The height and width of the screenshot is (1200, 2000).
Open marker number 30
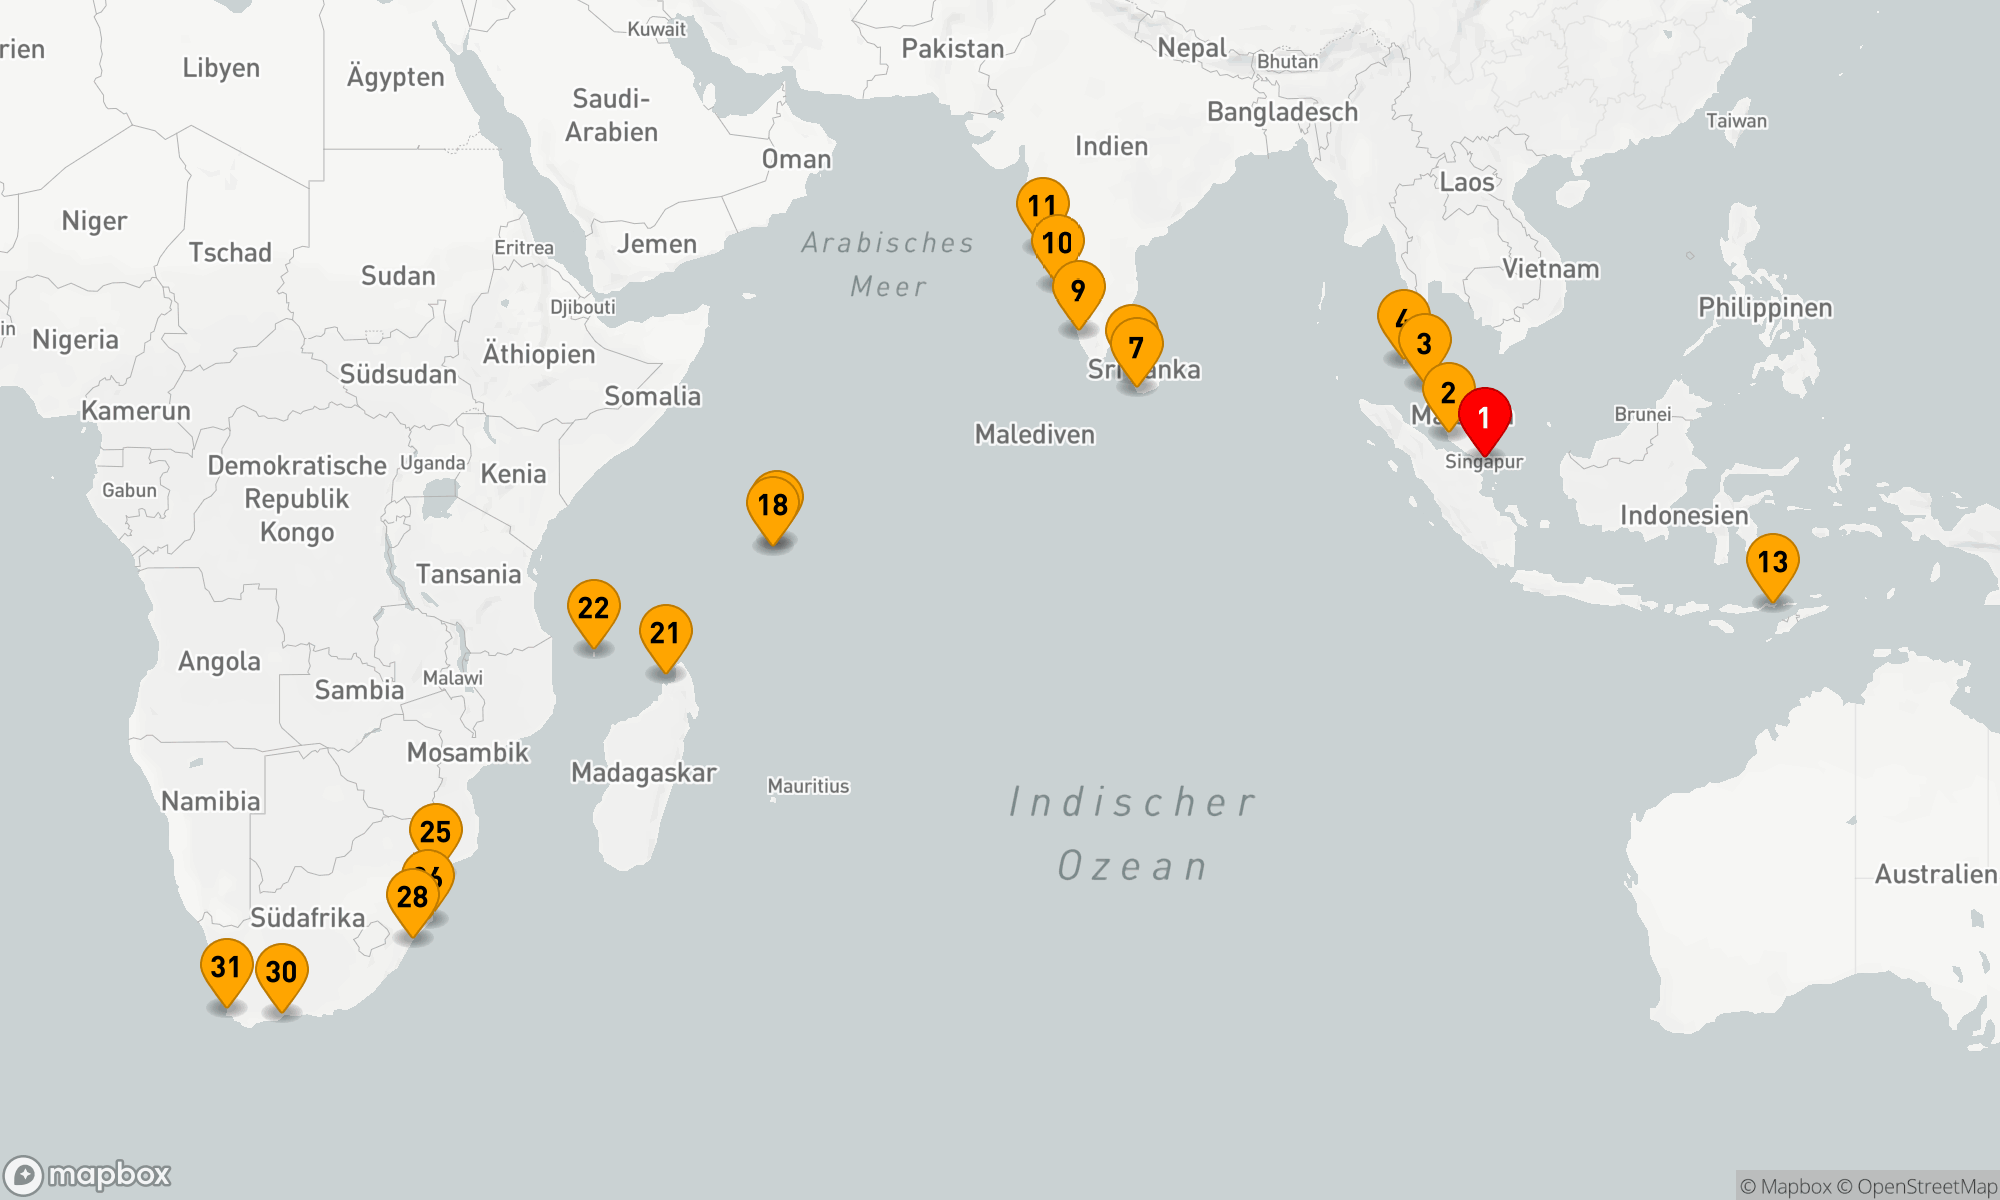coord(281,972)
